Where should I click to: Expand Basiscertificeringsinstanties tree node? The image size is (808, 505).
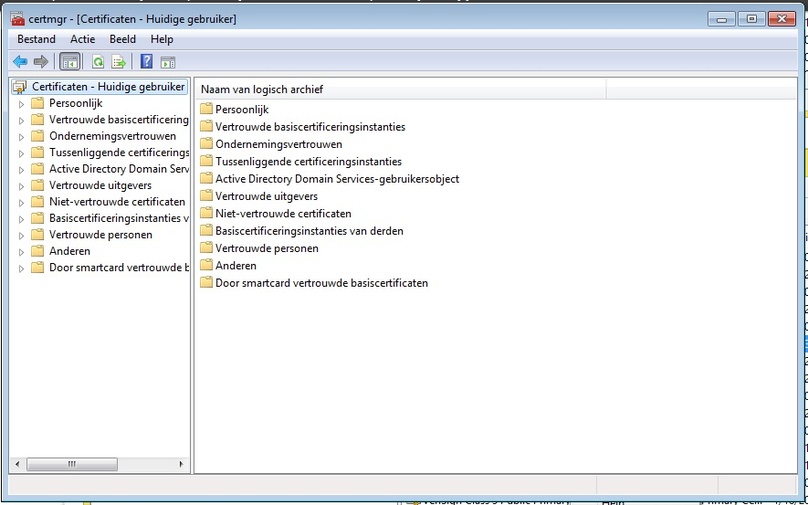click(21, 219)
